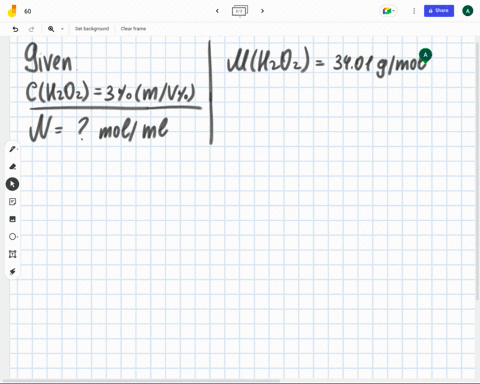Click the vertical scrollbar on the right

[478, 170]
